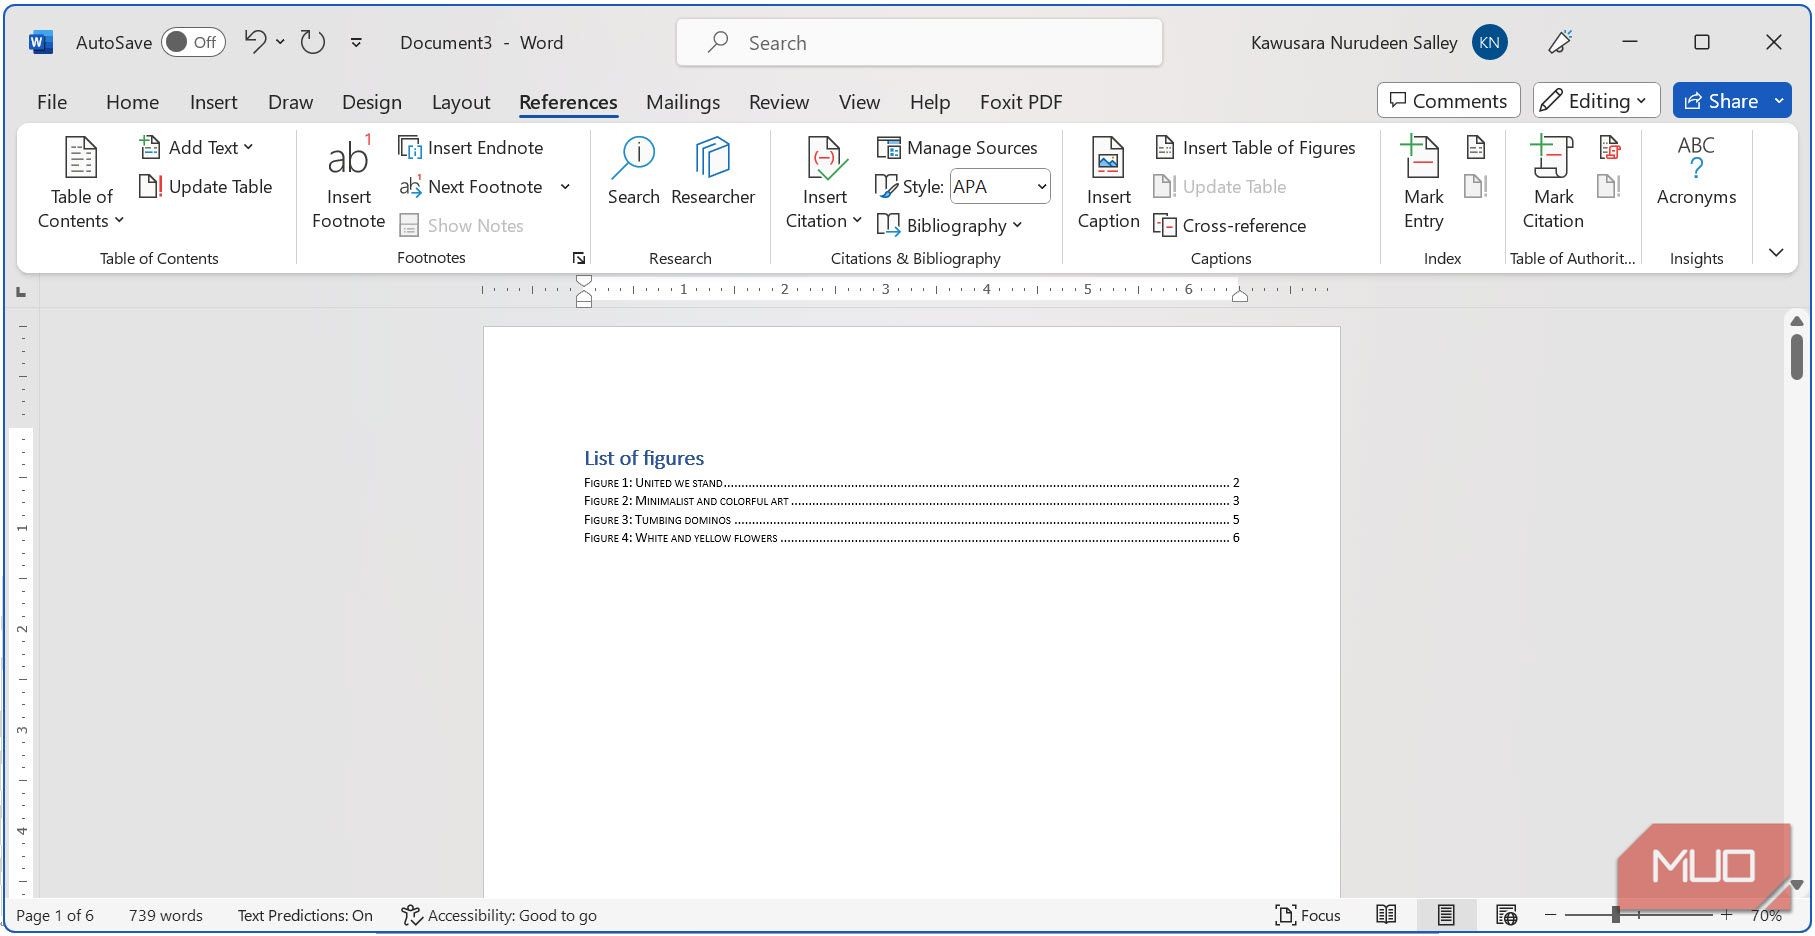Open the File tab
The height and width of the screenshot is (936, 1815).
(x=52, y=102)
